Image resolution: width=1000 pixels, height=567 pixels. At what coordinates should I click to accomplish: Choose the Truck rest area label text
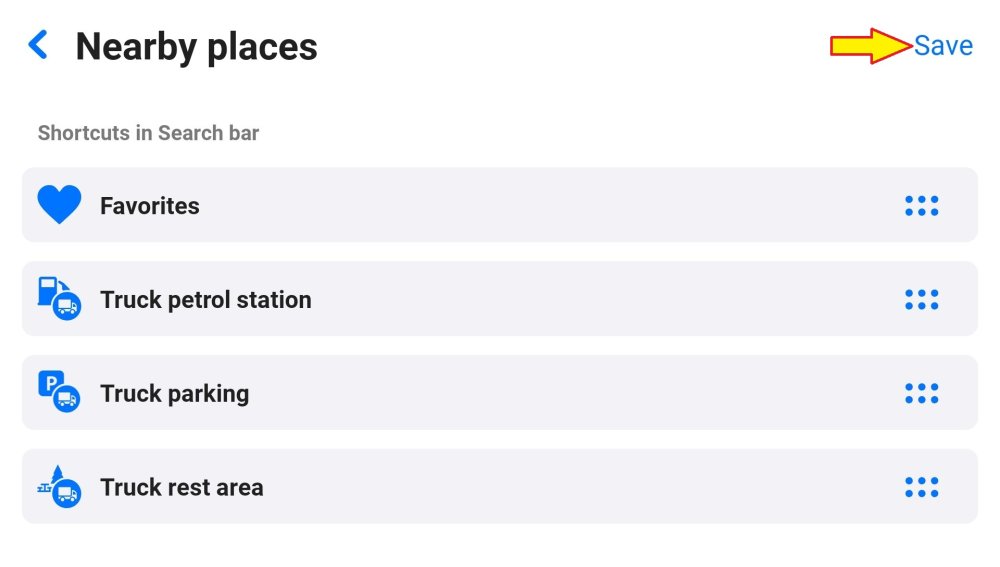pos(182,488)
